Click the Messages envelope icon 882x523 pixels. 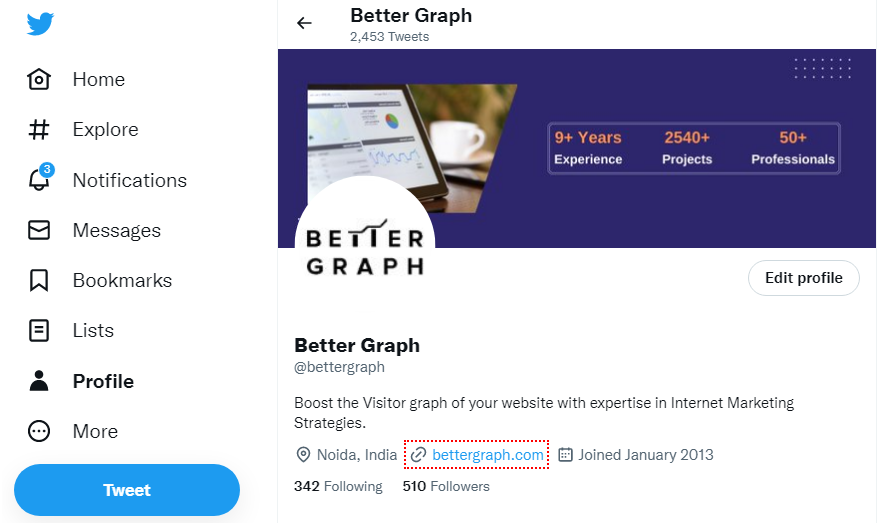(39, 231)
